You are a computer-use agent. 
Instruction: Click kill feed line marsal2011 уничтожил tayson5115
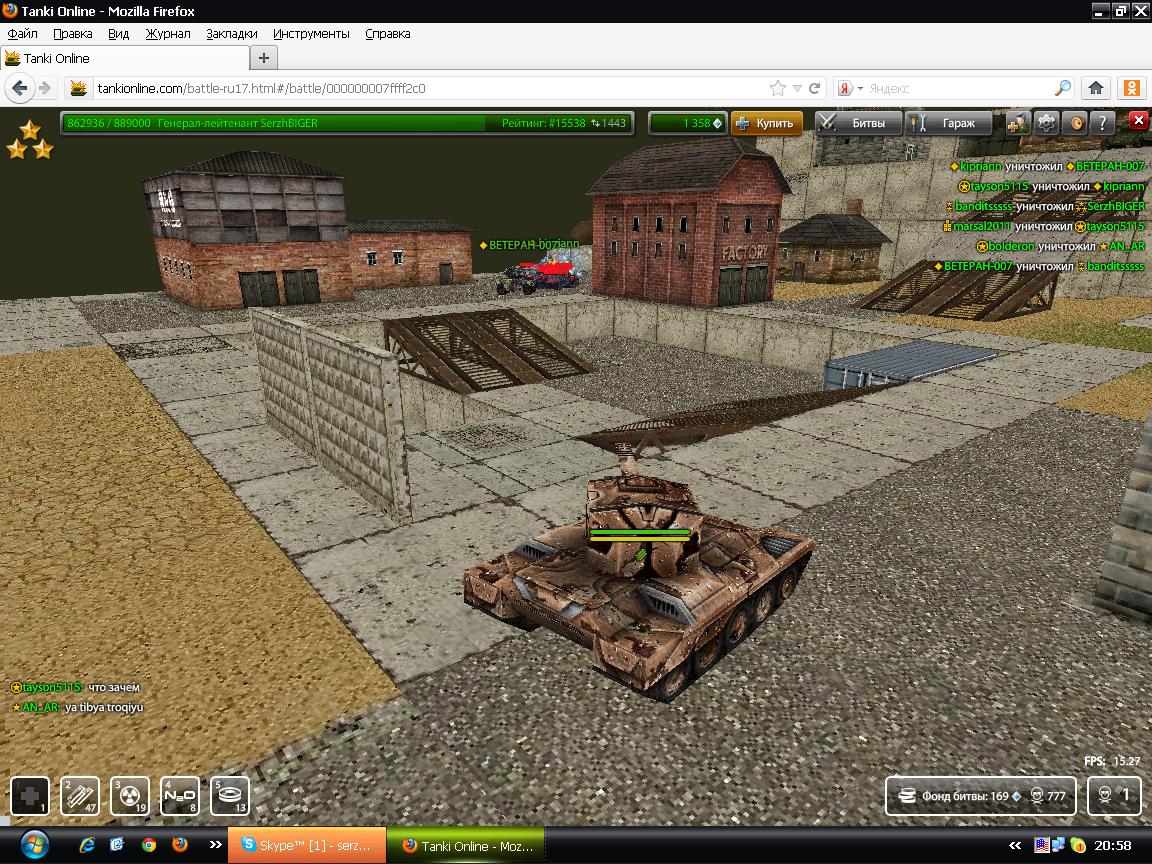[1044, 226]
